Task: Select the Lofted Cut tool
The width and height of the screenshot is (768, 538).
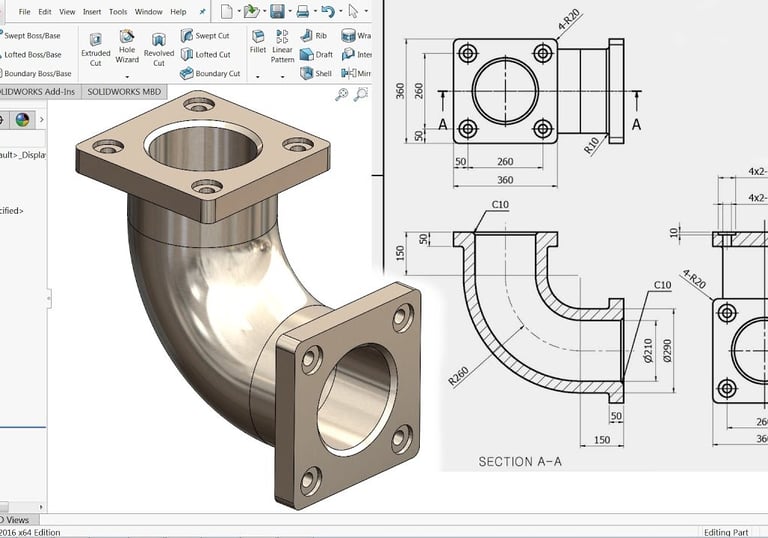Action: (206, 54)
